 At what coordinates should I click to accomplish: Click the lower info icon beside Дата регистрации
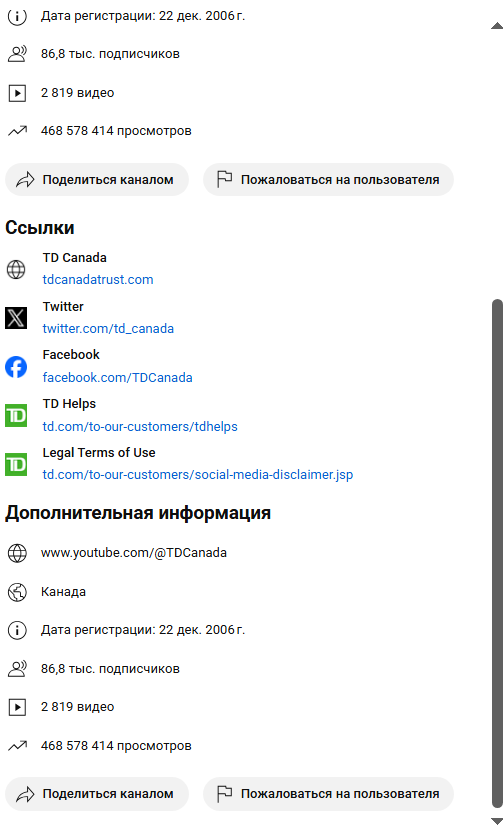[17, 630]
